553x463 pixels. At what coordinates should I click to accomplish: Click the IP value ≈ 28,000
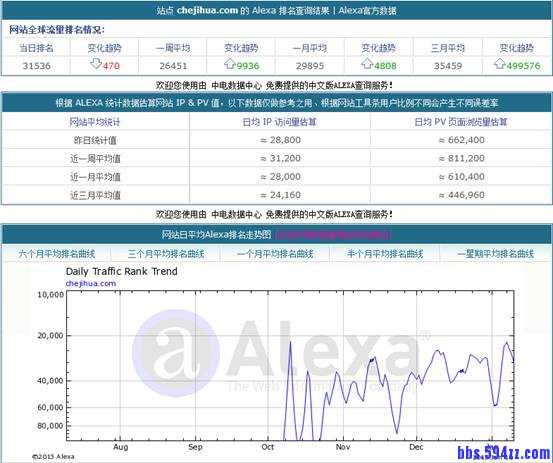click(280, 177)
